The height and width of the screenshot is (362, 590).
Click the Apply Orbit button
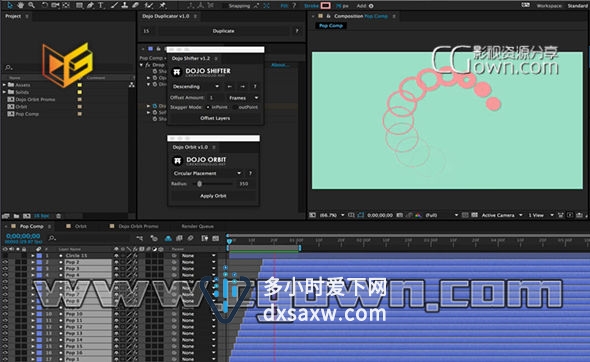point(213,196)
